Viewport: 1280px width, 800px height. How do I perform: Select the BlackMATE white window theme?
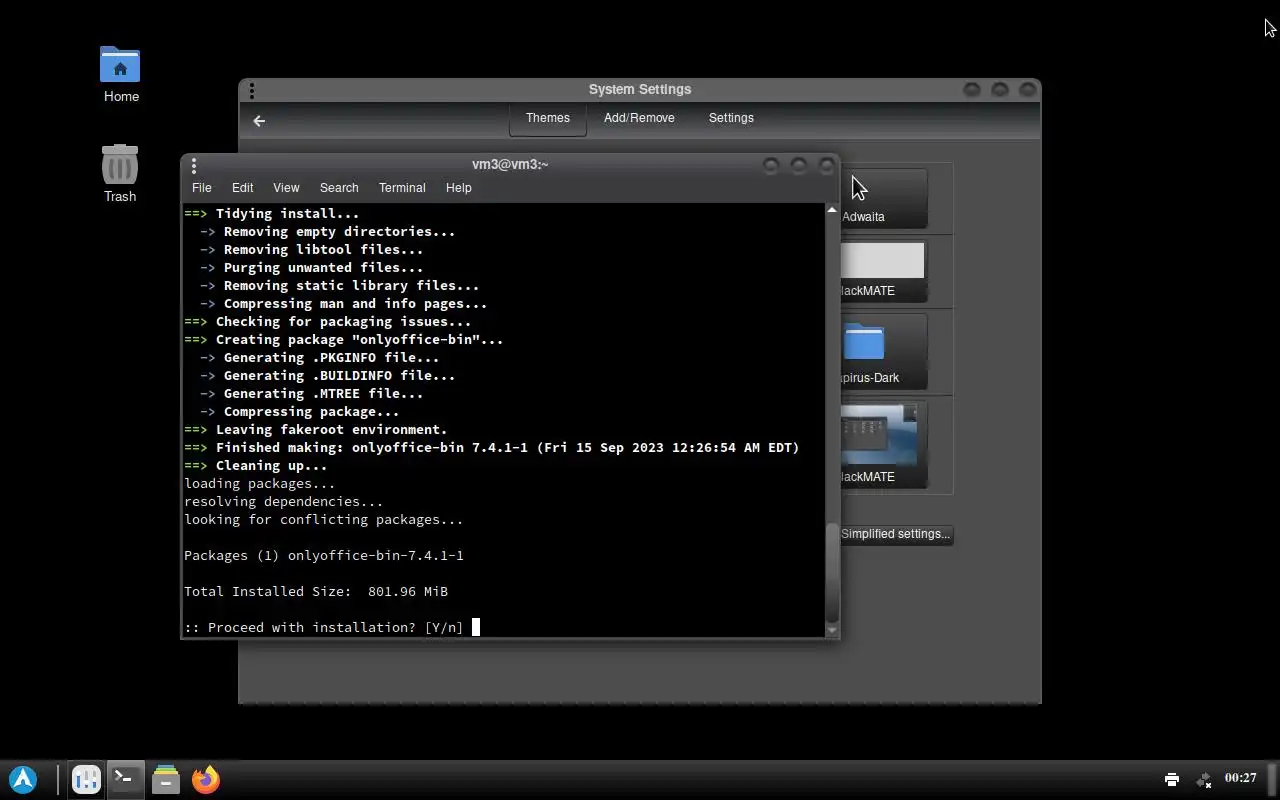coord(883,271)
